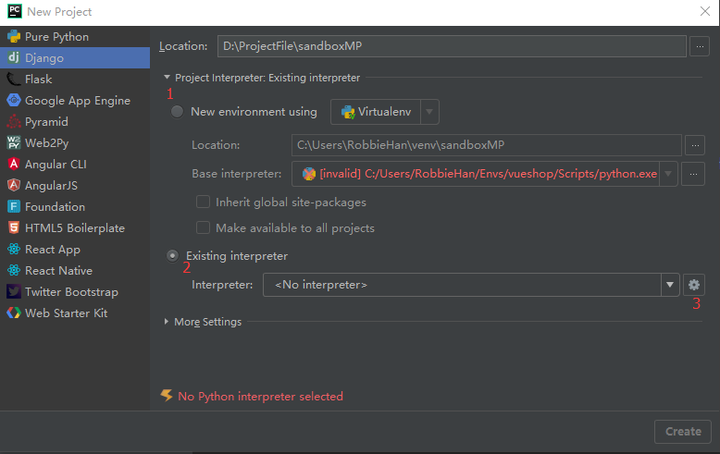The width and height of the screenshot is (720, 454).
Task: Click the project Location text field
Action: pos(448,45)
